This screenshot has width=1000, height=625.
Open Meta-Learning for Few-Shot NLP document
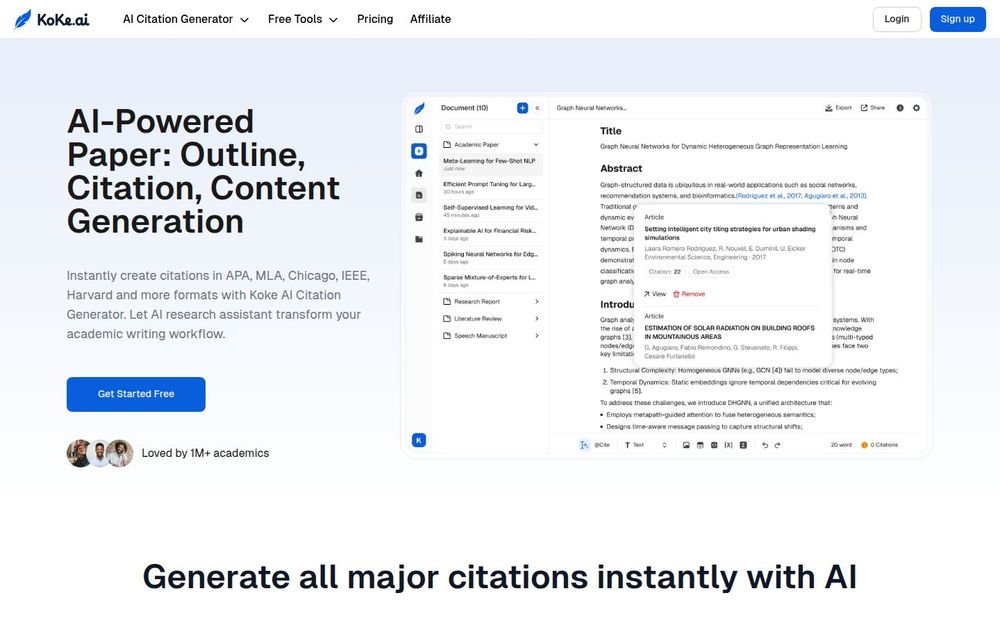491,164
